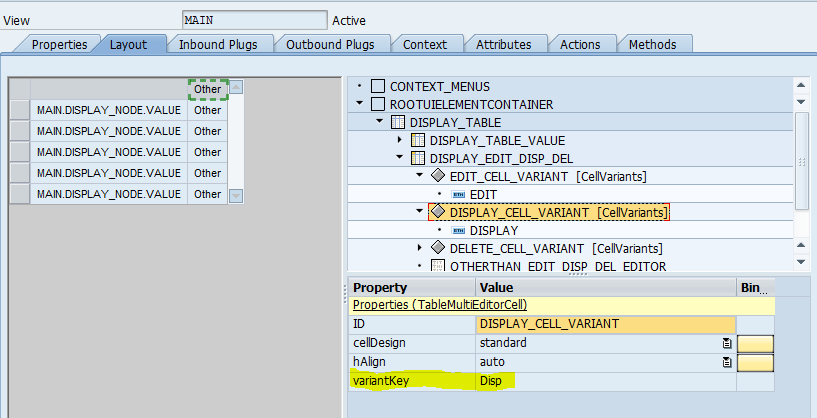Click the preview table's down scroll arrow
The width and height of the screenshot is (817, 418).
click(x=236, y=196)
